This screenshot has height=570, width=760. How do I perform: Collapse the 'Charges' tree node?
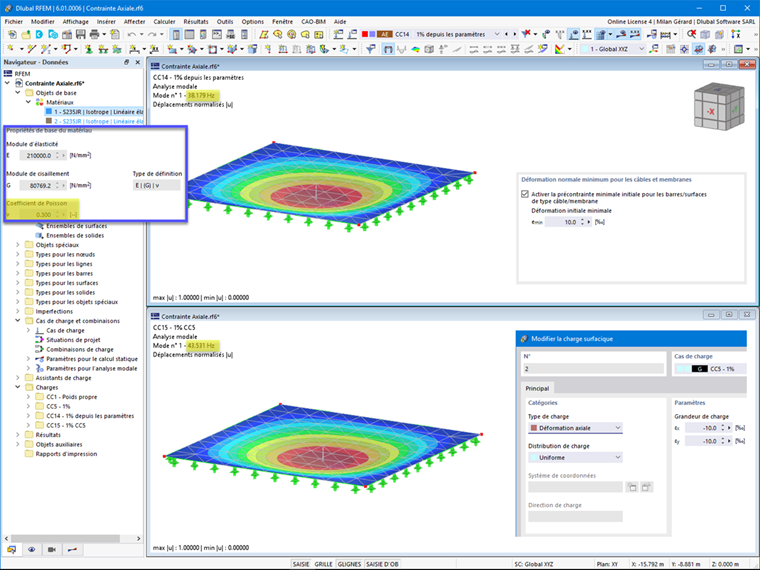tap(18, 387)
